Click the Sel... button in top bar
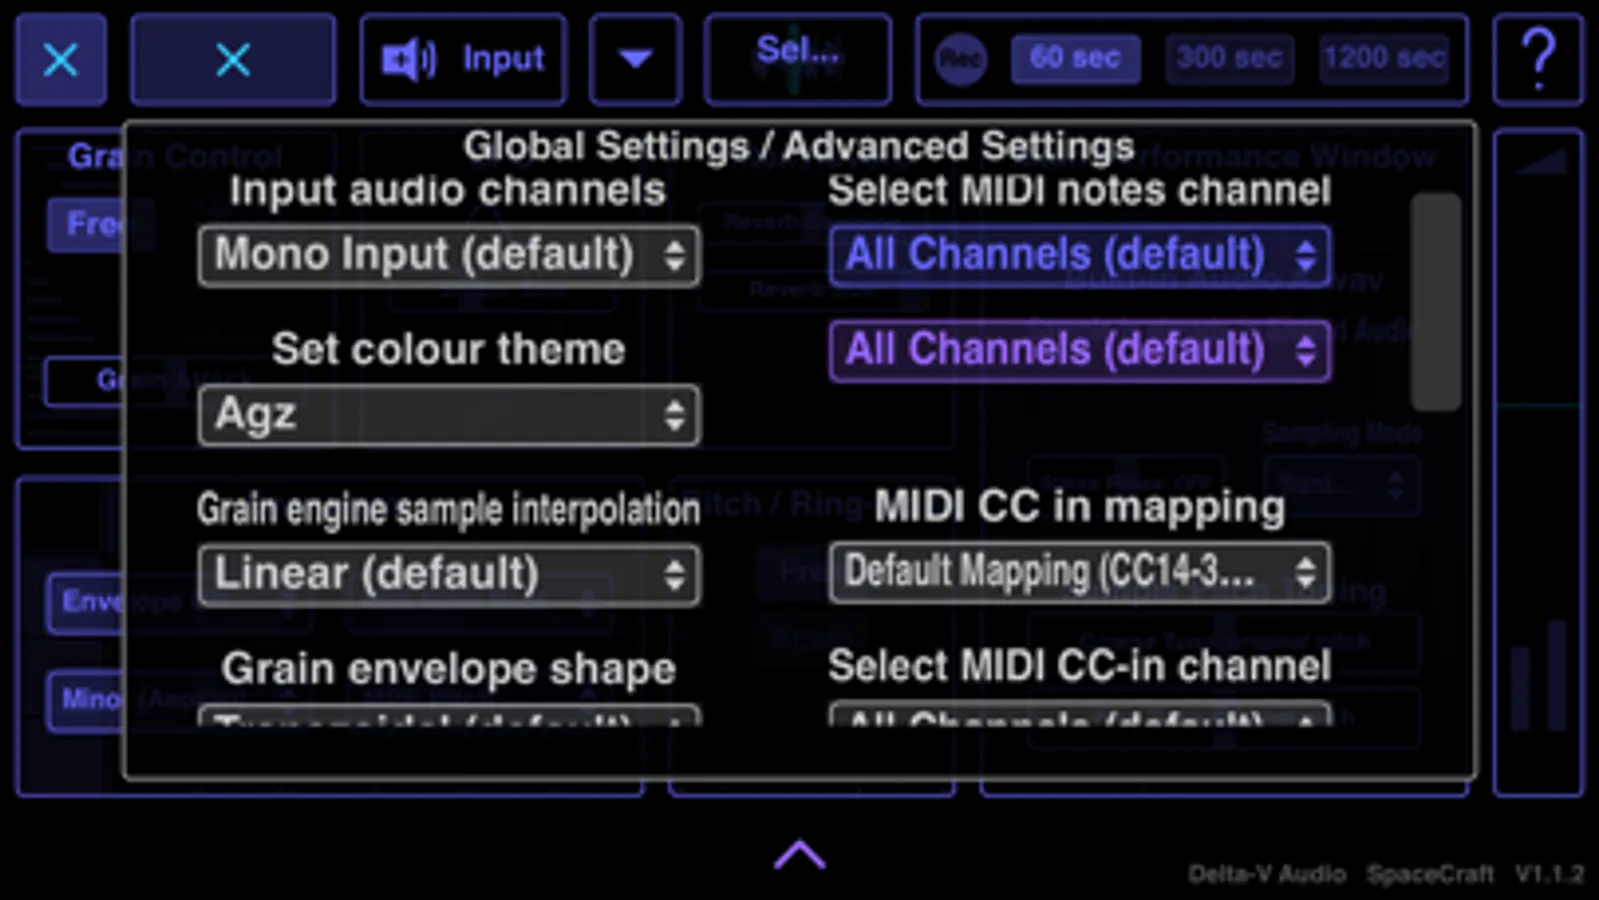 [x=798, y=60]
